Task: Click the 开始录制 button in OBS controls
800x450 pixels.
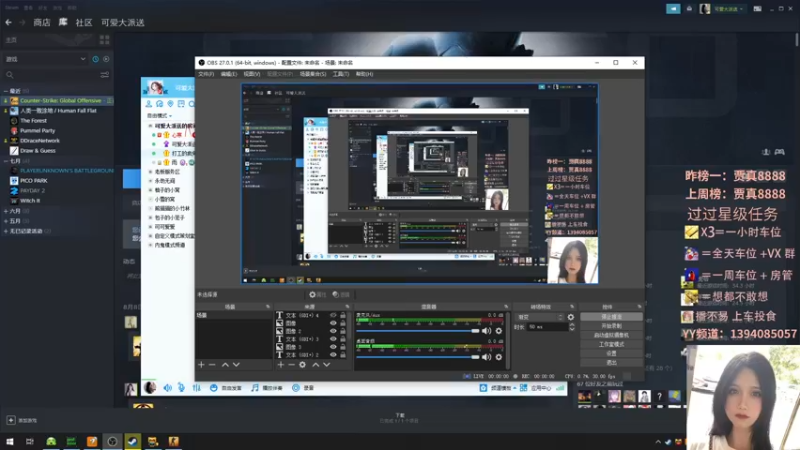Action: pyautogui.click(x=611, y=326)
